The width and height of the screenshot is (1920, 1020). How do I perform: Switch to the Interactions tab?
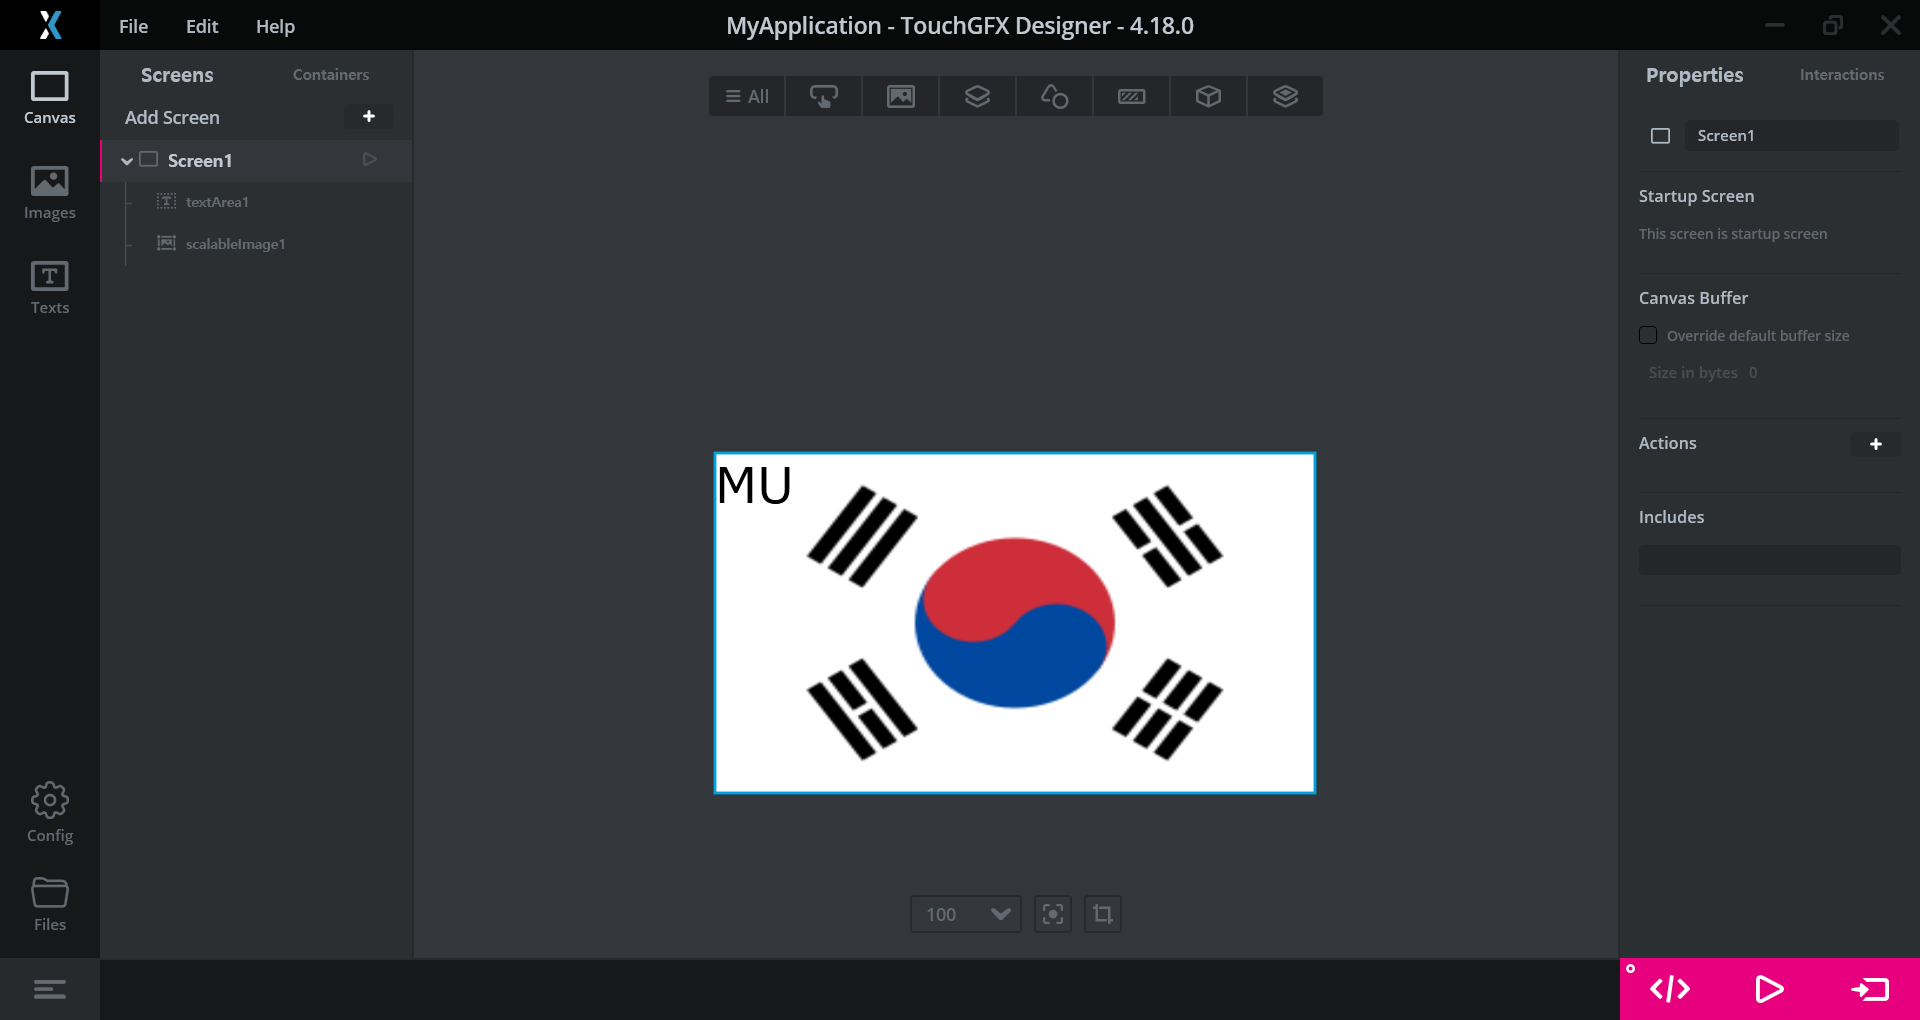coord(1842,75)
